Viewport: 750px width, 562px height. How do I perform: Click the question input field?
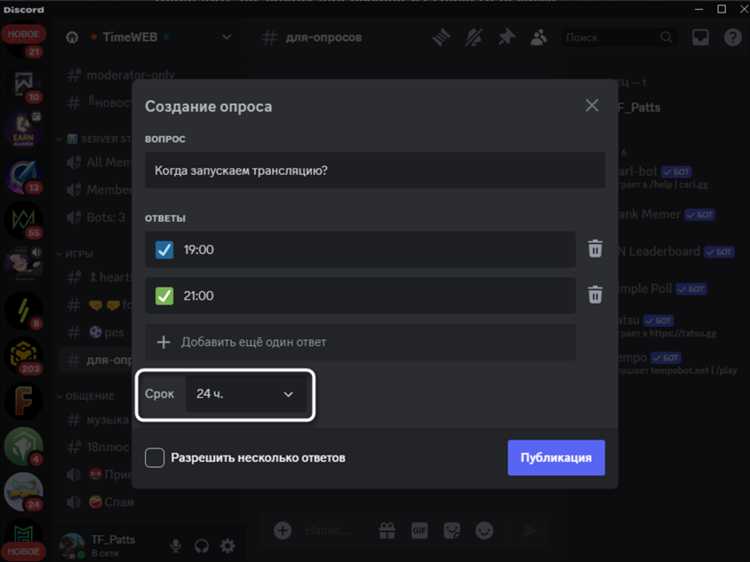click(375, 170)
